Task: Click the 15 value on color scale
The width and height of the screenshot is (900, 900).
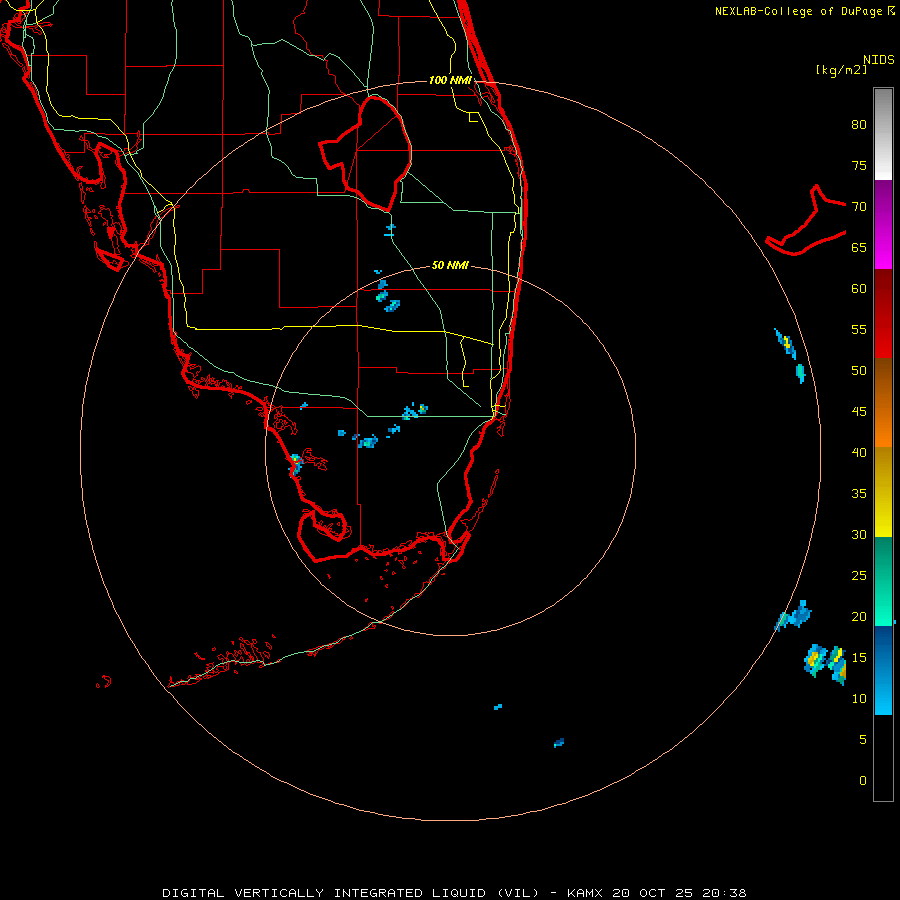Action: click(859, 658)
